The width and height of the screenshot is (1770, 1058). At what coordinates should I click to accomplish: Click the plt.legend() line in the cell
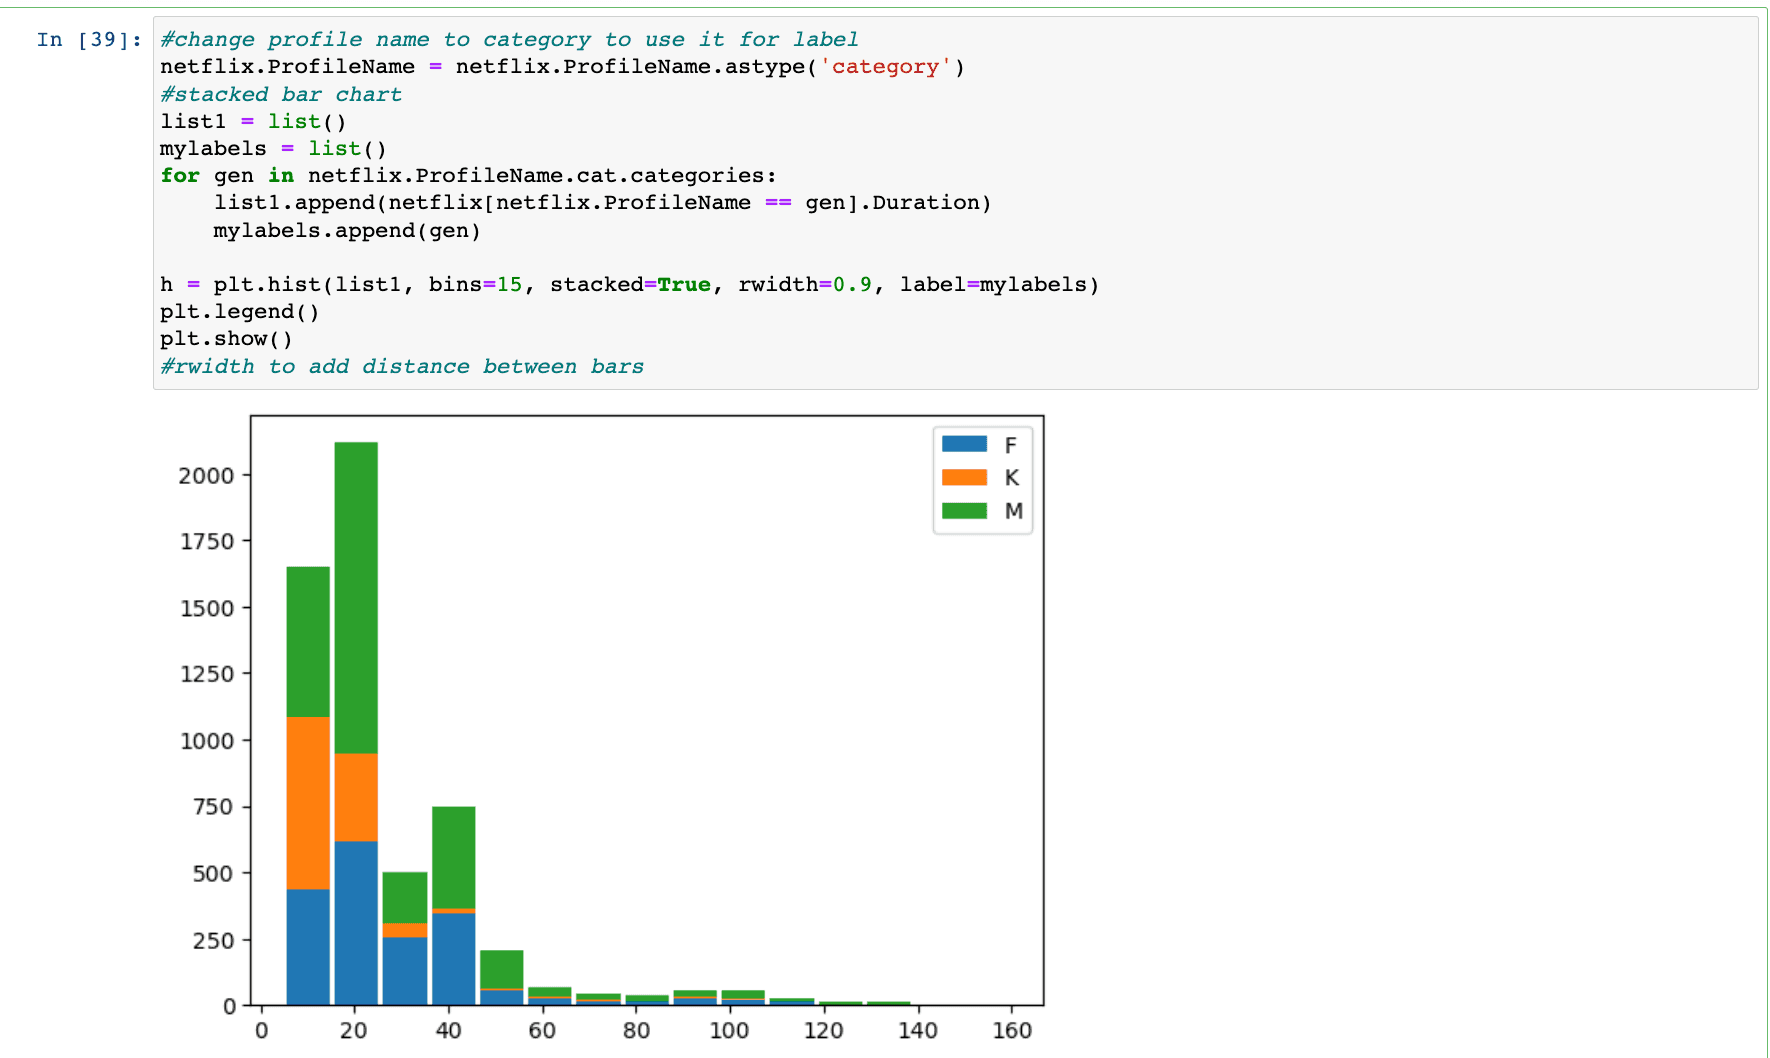click(x=239, y=312)
